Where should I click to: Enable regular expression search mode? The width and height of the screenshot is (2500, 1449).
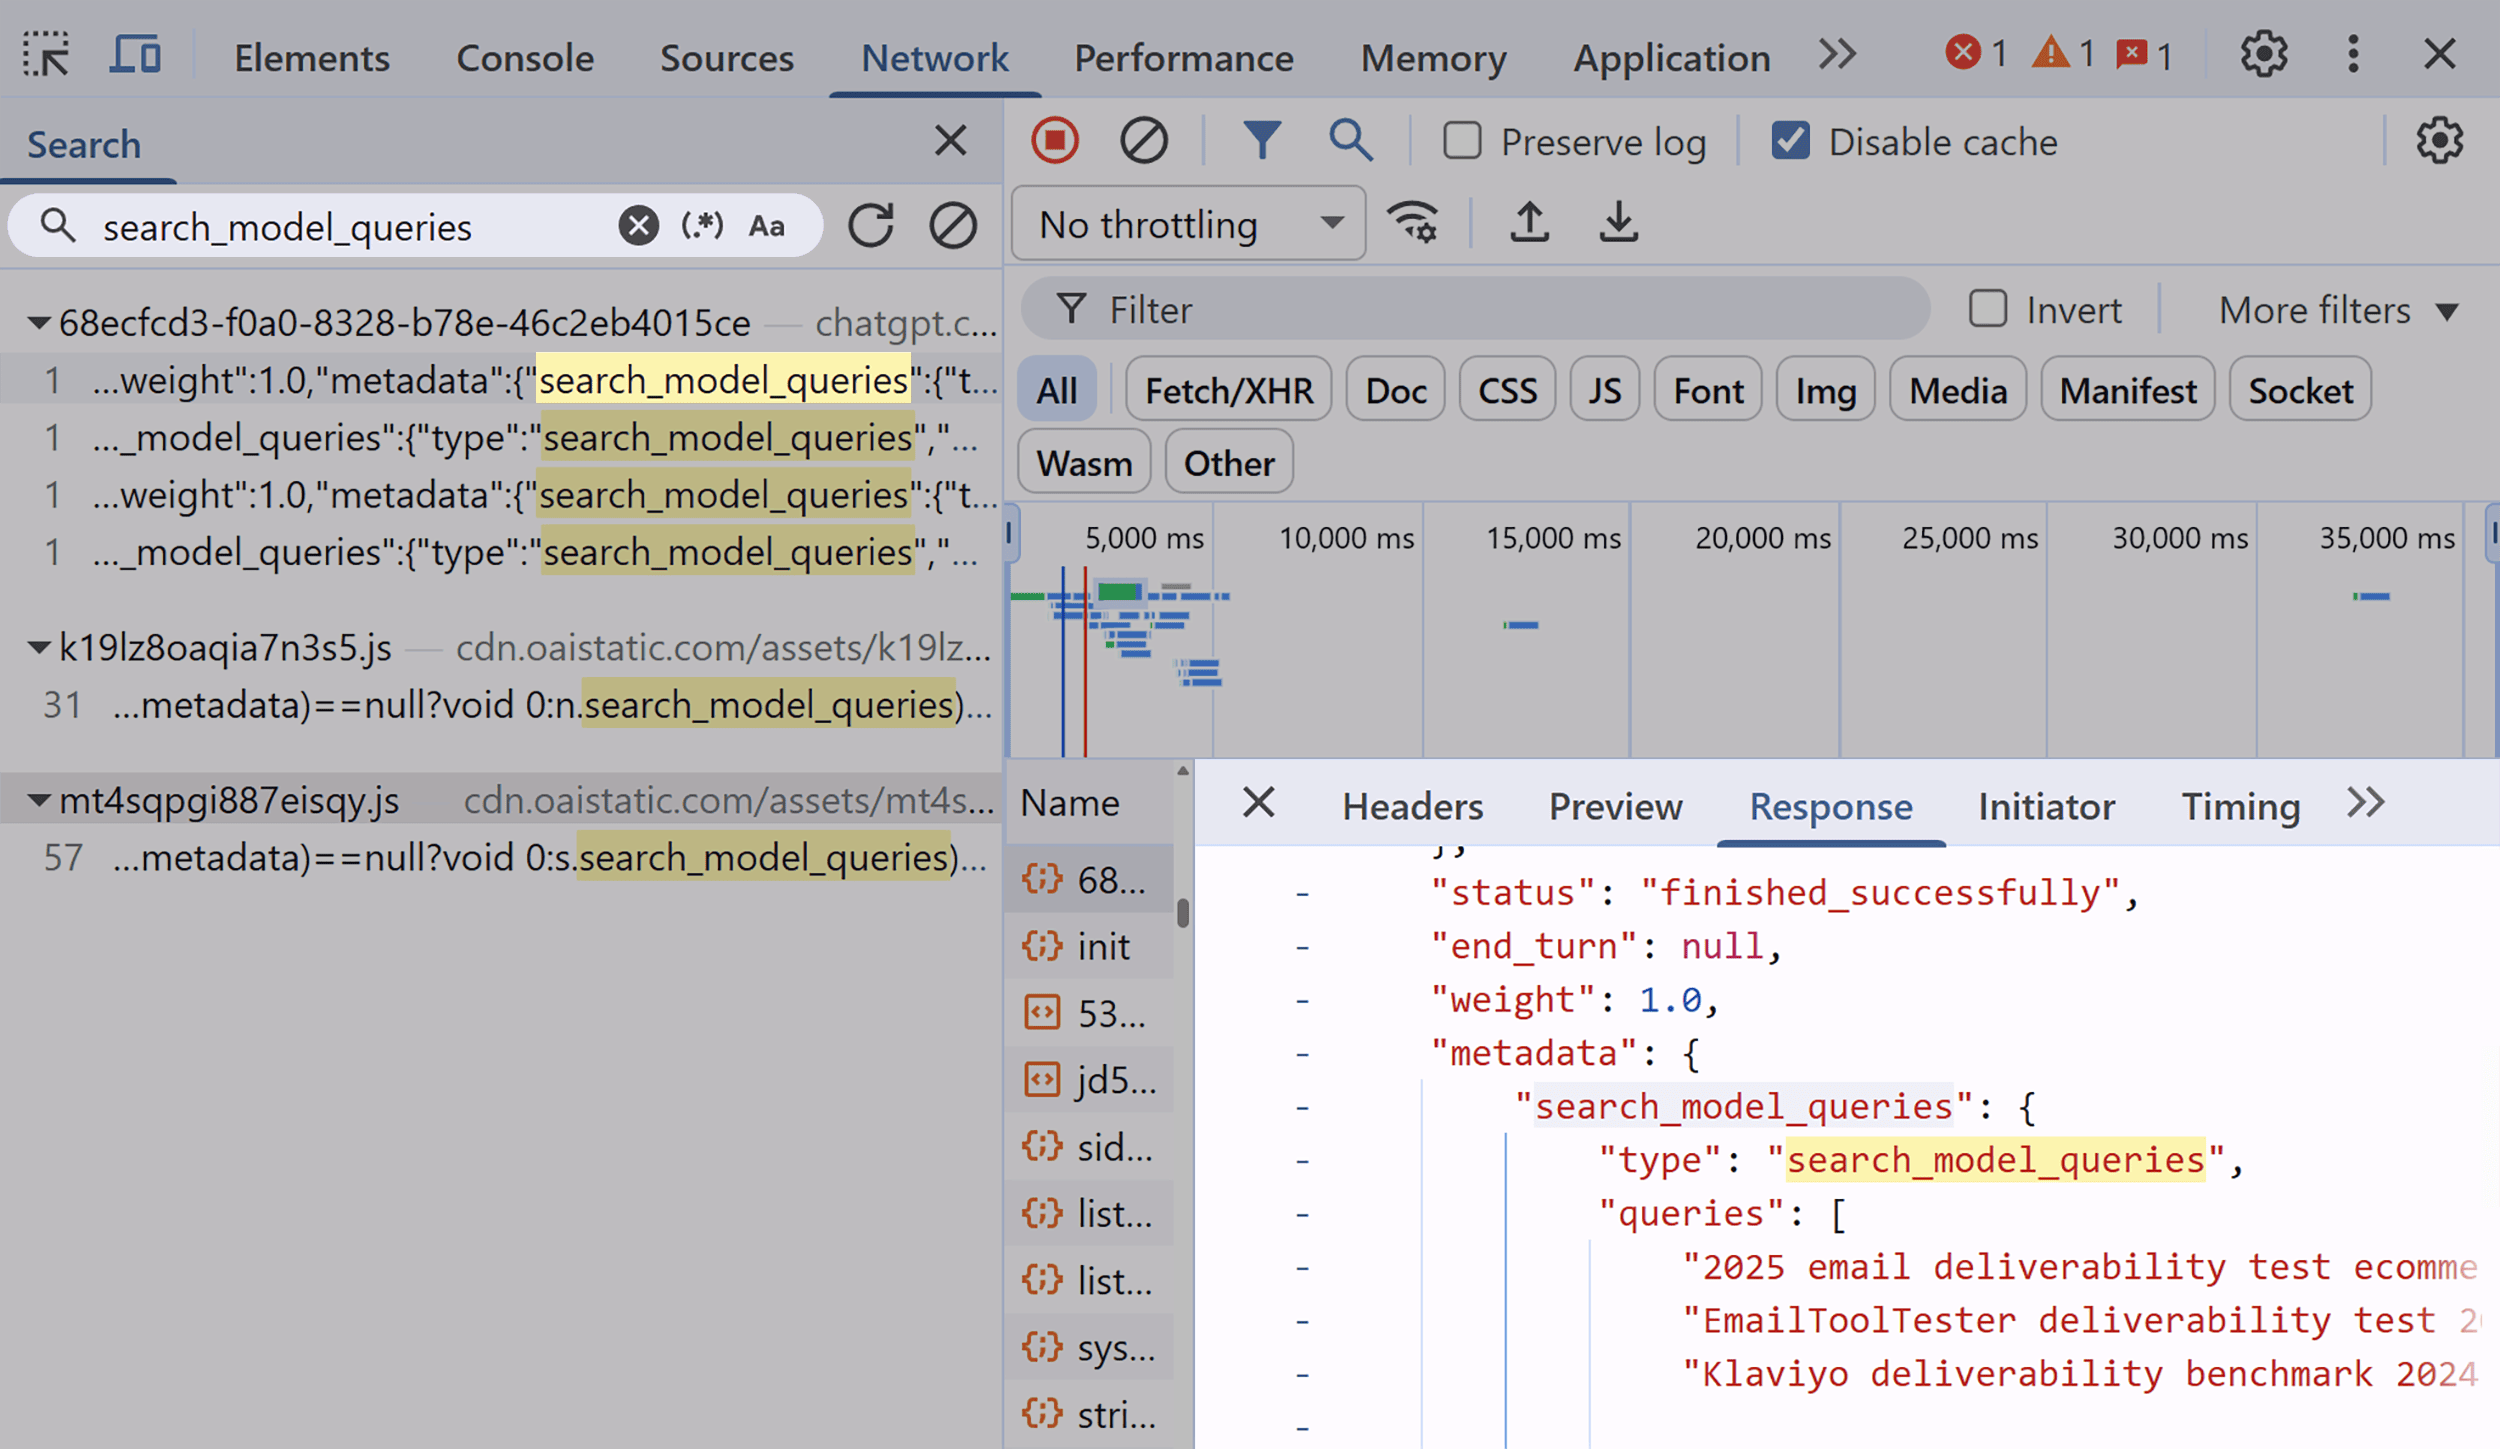pos(703,225)
